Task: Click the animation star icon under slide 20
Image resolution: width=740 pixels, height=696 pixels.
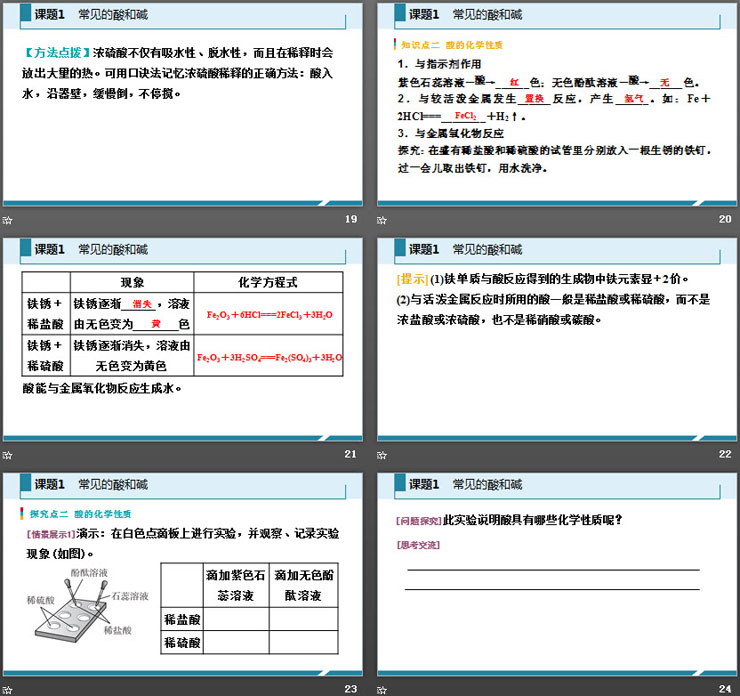Action: [x=382, y=220]
